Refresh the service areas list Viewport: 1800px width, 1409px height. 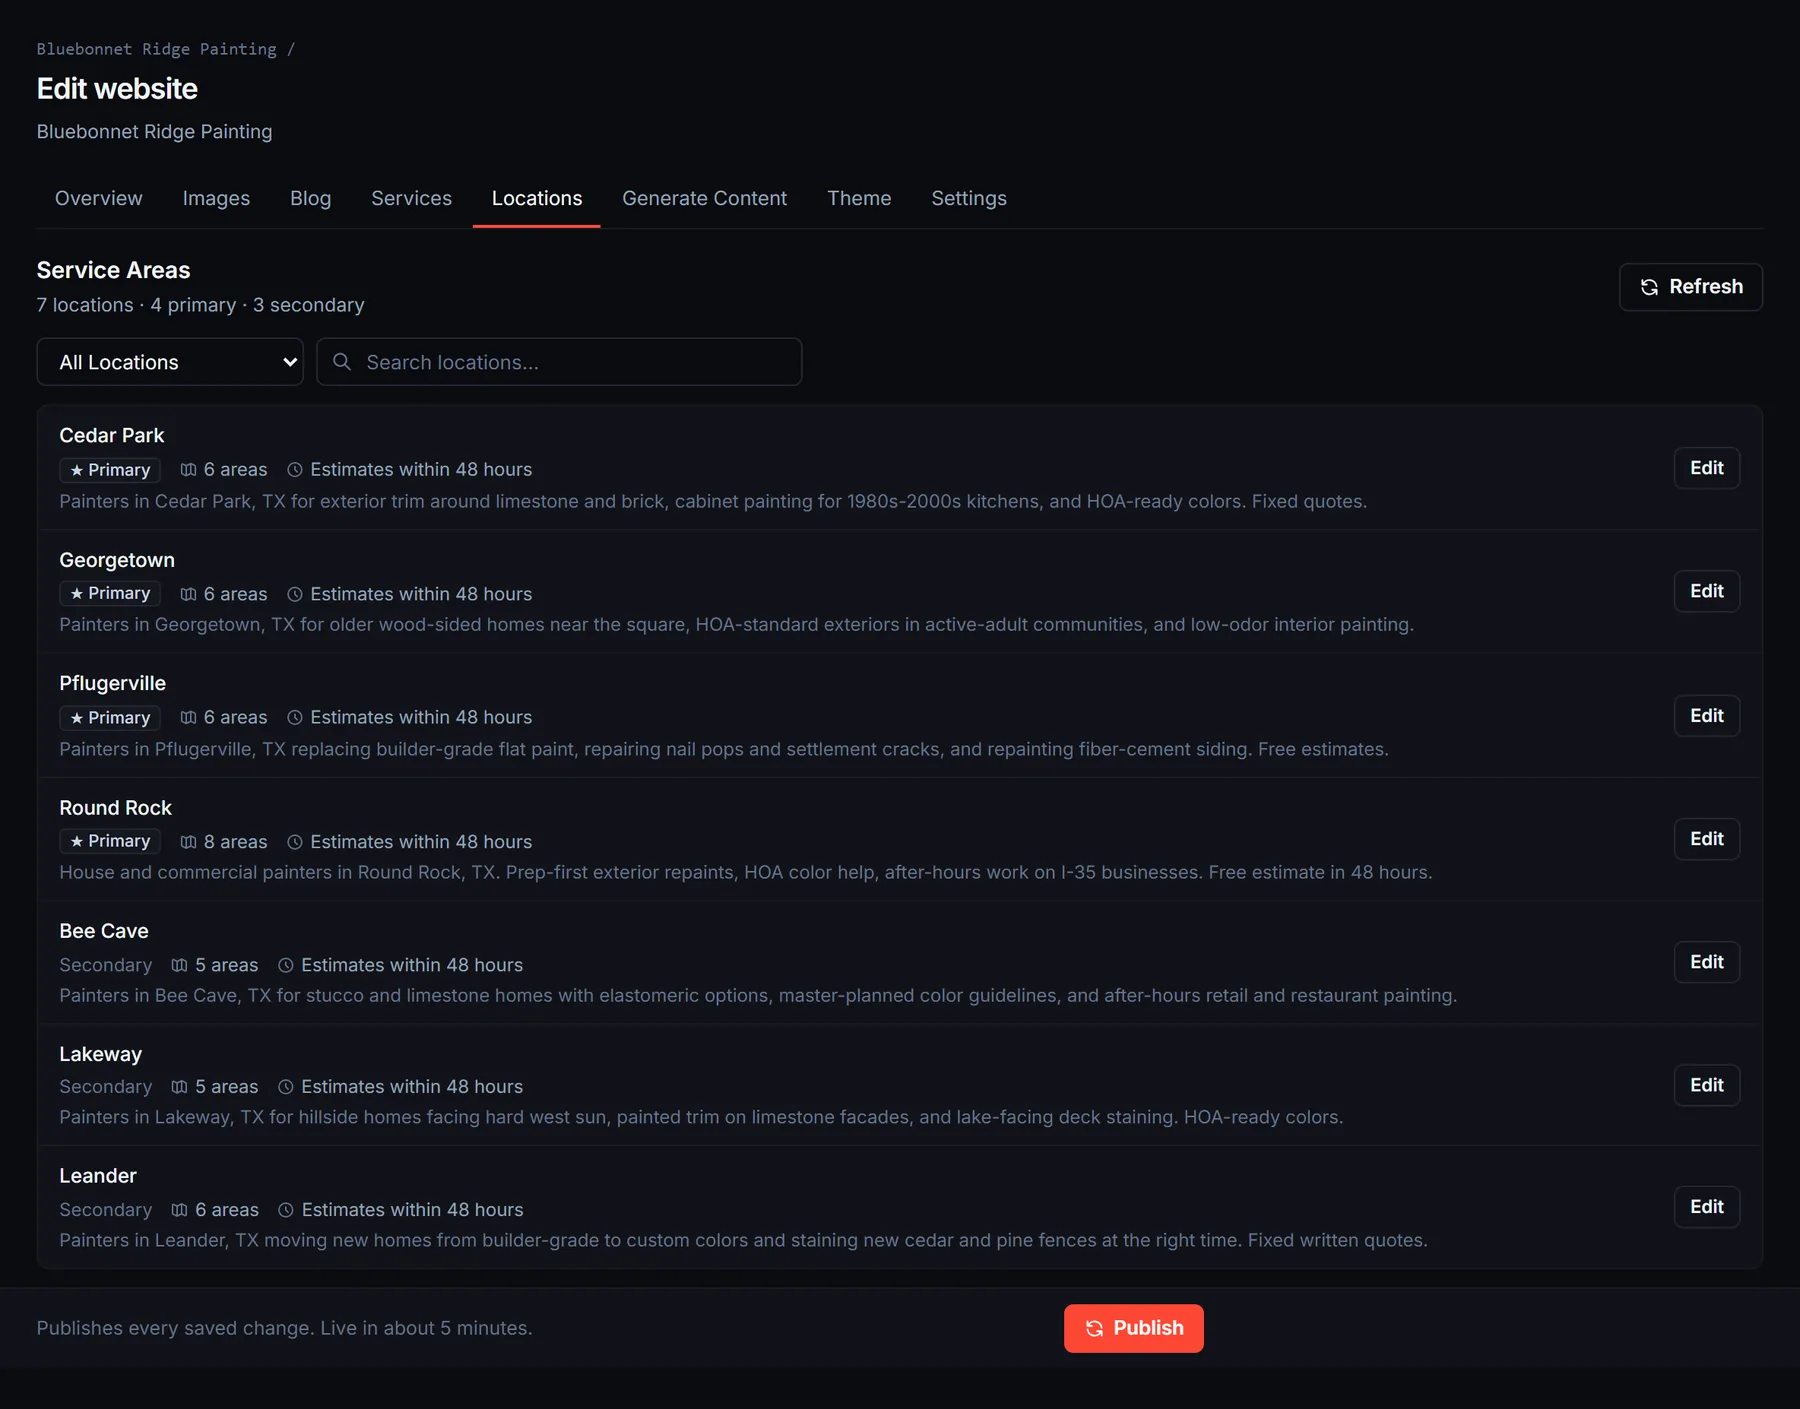point(1691,287)
